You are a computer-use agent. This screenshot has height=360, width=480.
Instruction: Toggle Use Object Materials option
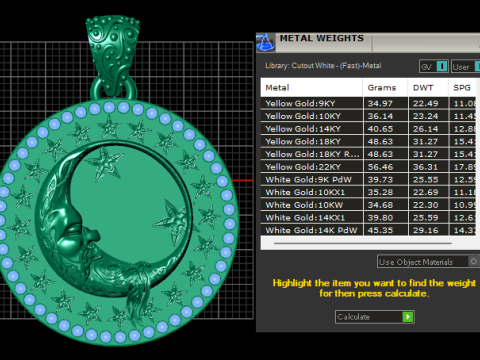pyautogui.click(x=428, y=262)
